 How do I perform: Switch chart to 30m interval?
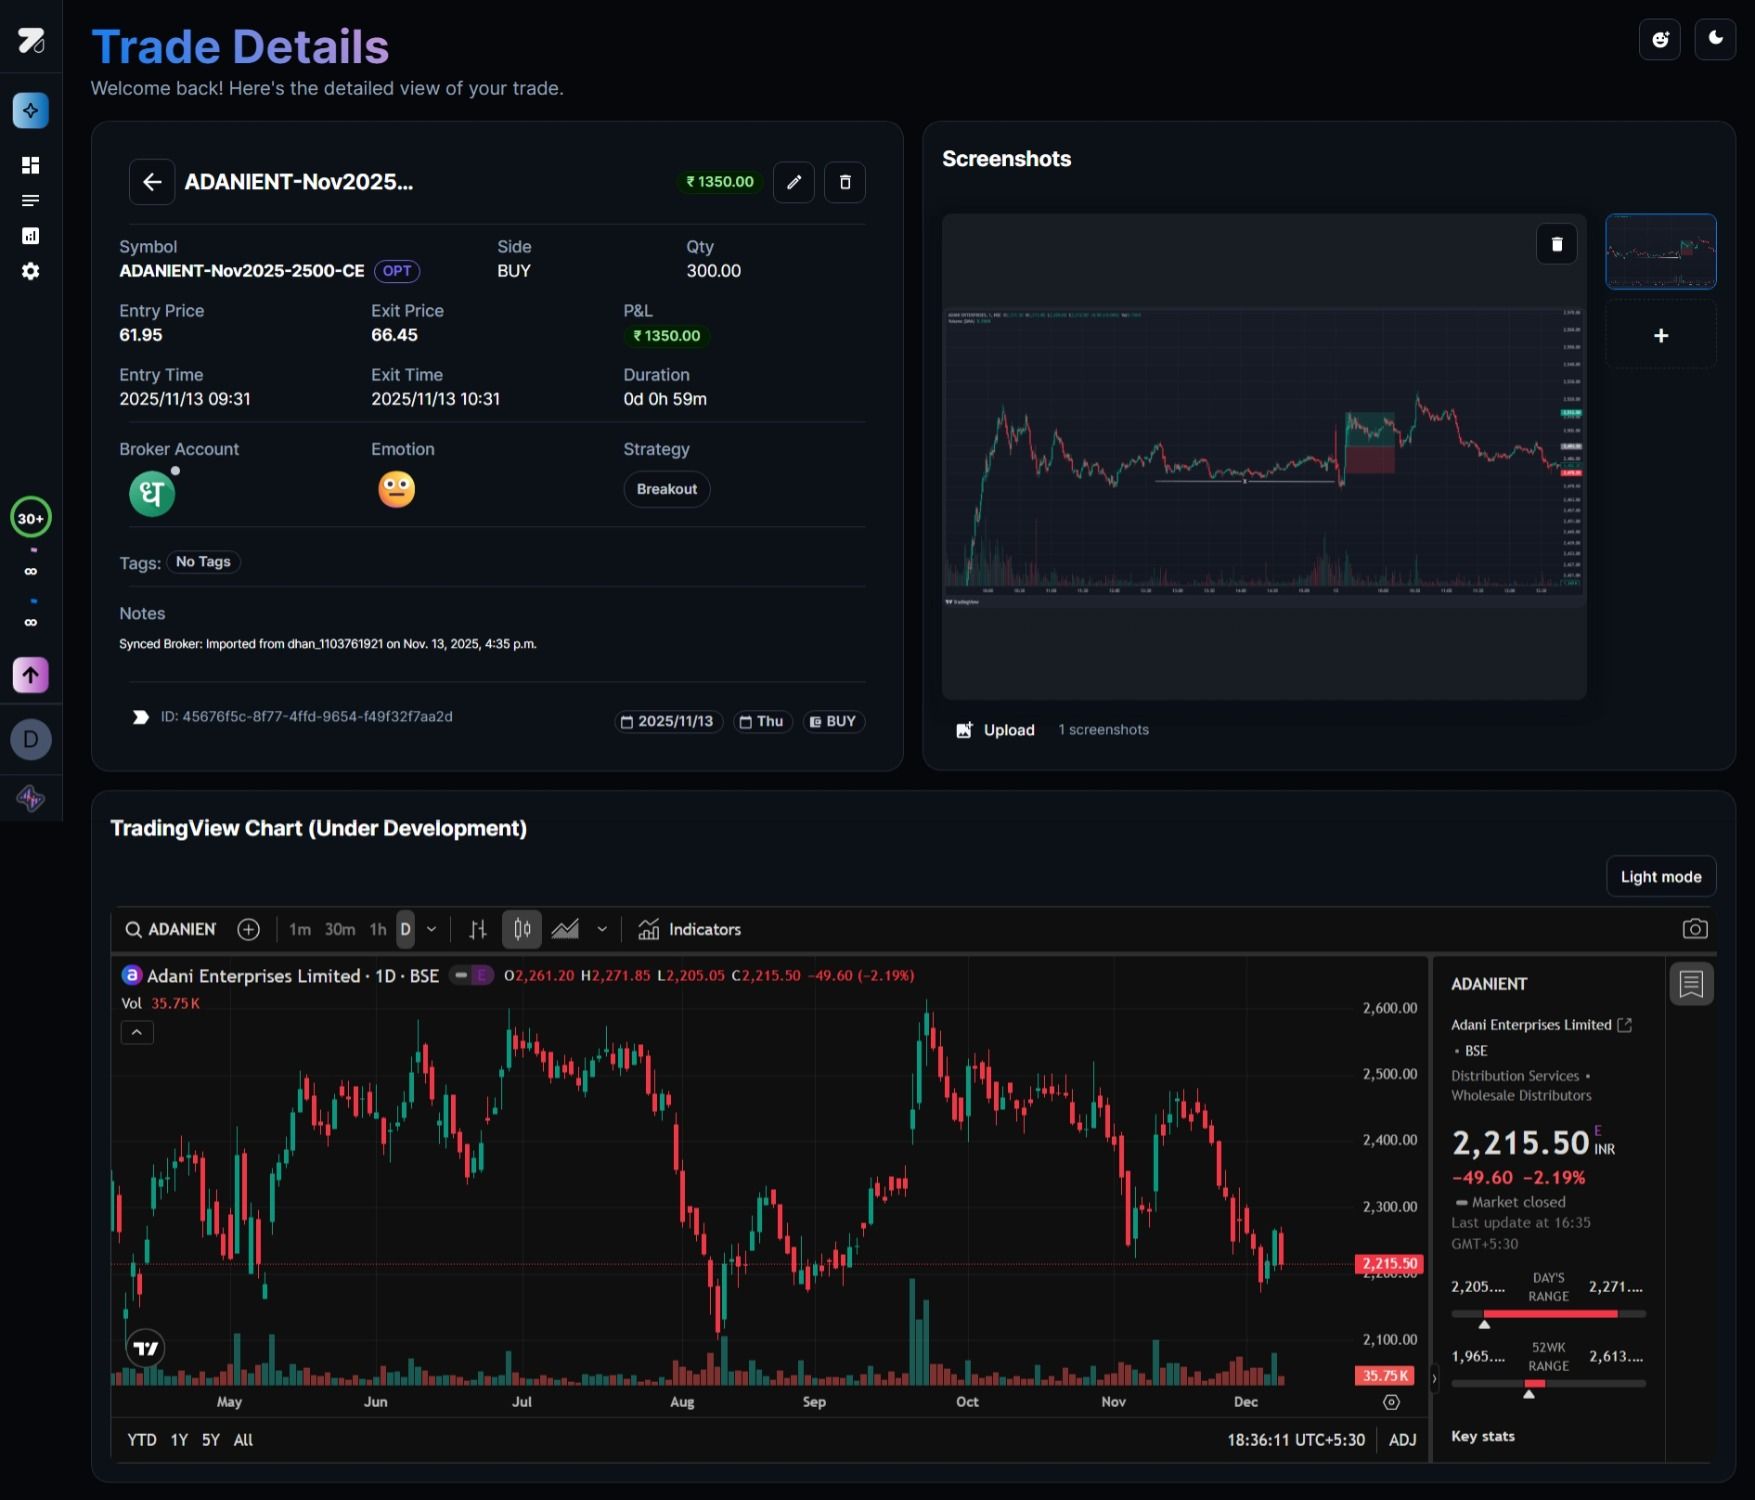[x=339, y=929]
